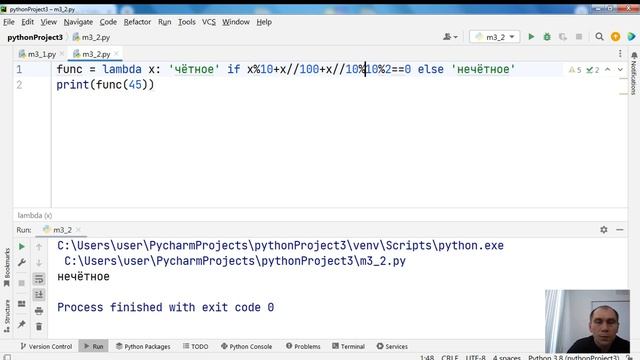Screen dimensions: 640x360
Task: Open Refactor menu
Action: pyautogui.click(x=137, y=22)
